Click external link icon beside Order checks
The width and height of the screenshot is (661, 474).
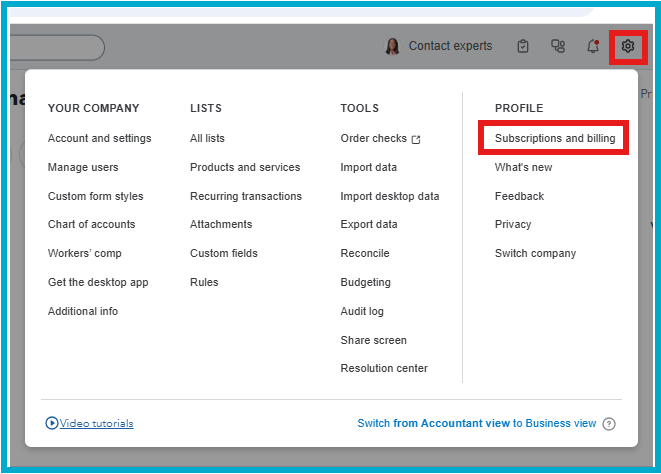pyautogui.click(x=416, y=140)
